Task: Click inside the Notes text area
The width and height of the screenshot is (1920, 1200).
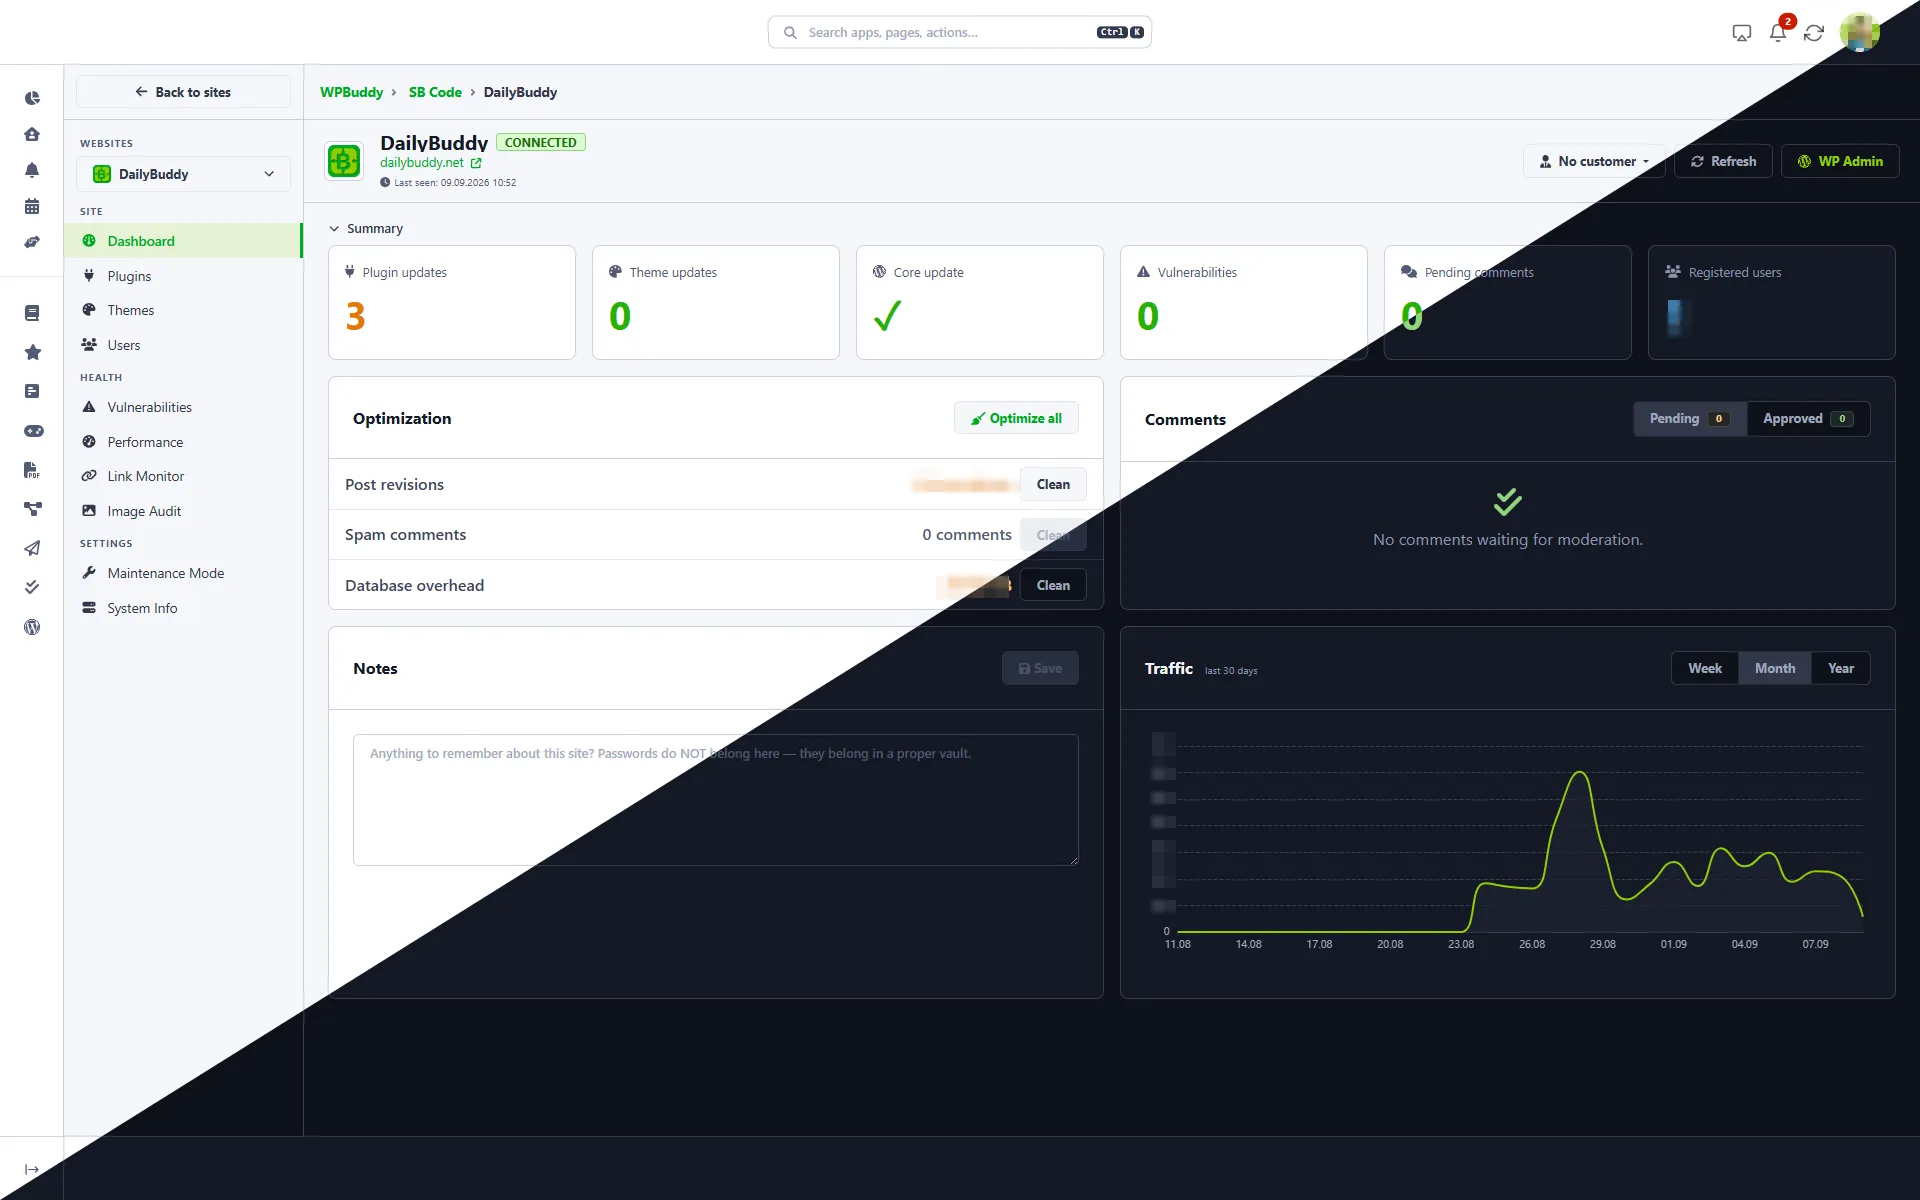Action: pos(716,800)
